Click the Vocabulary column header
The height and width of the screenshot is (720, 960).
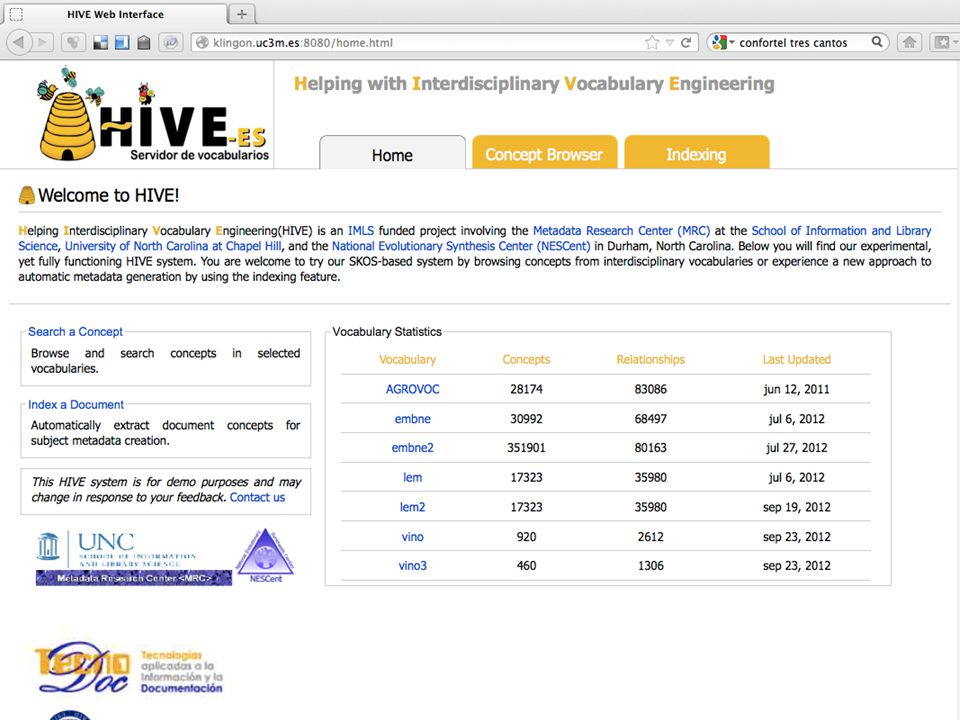(407, 359)
